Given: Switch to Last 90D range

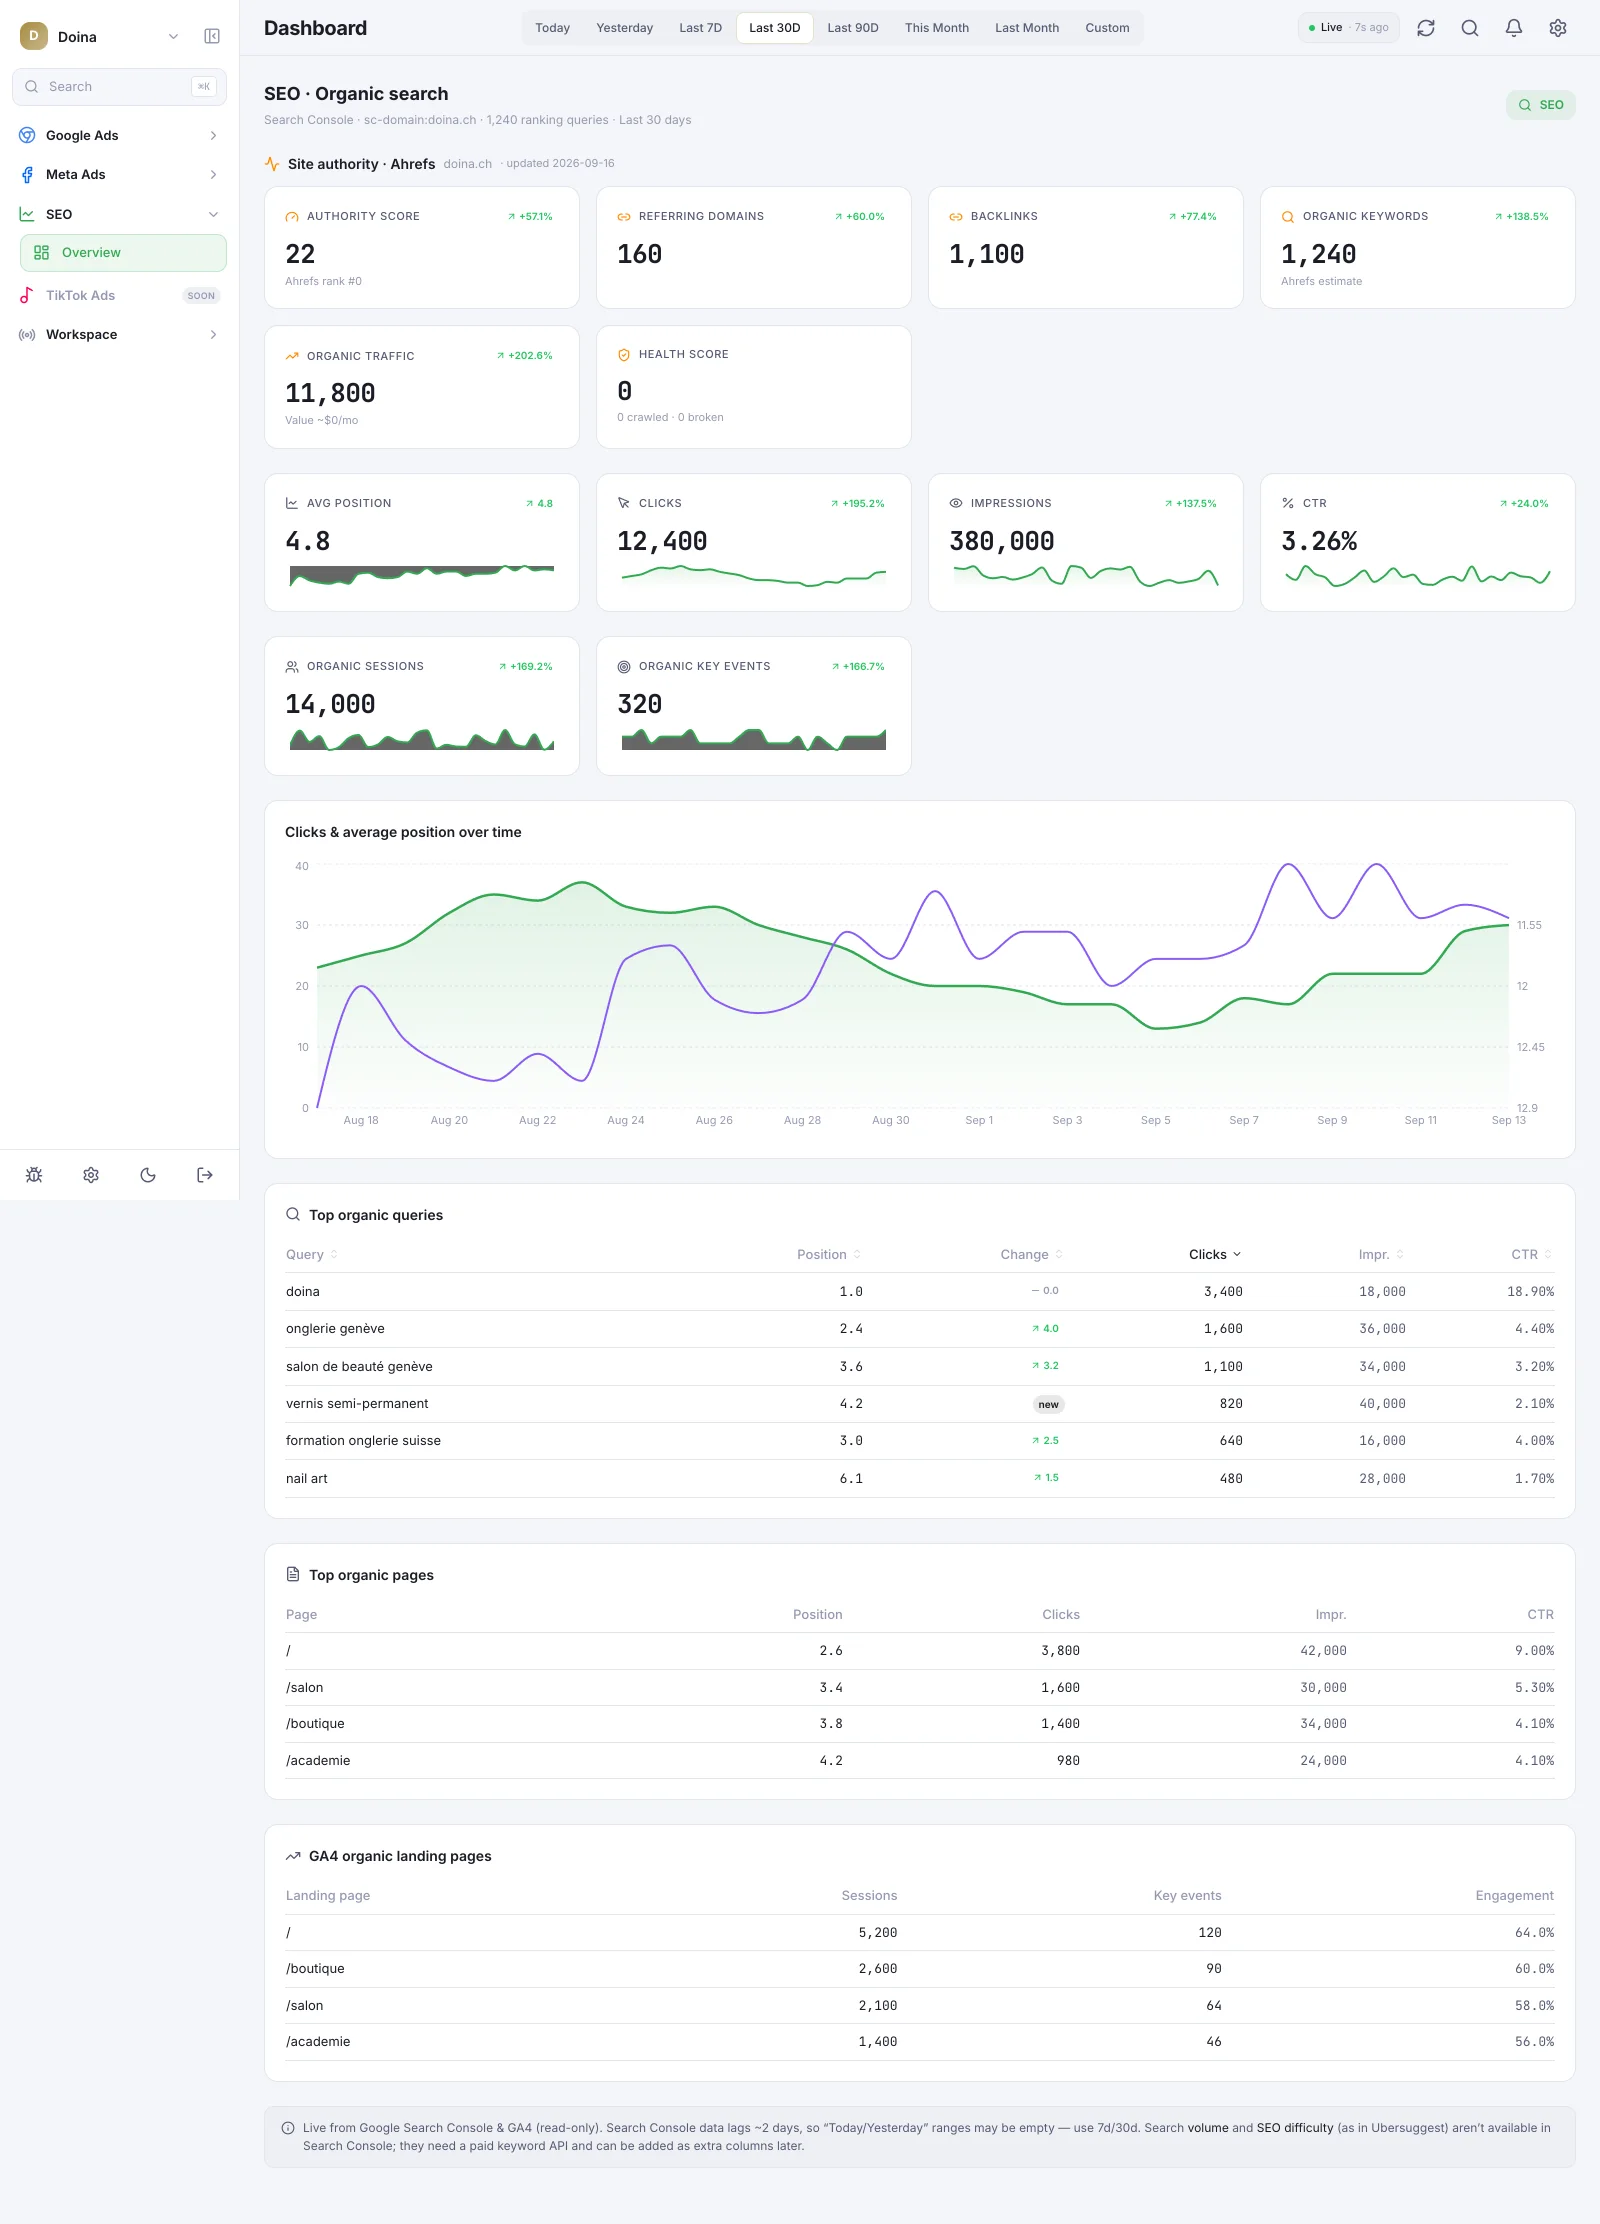Looking at the screenshot, I should (x=853, y=28).
